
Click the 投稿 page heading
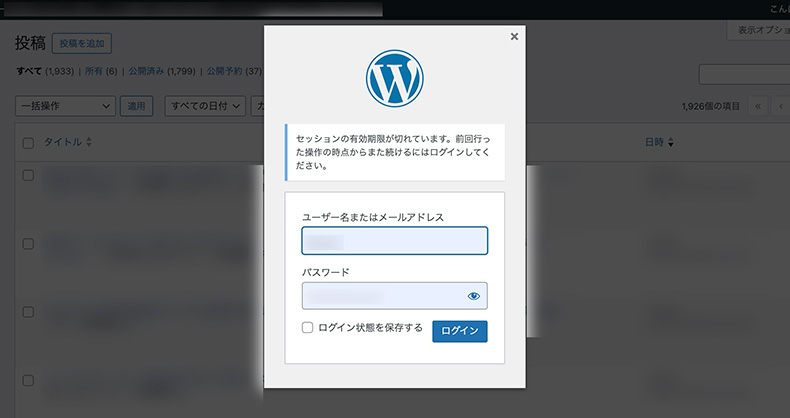[x=30, y=43]
